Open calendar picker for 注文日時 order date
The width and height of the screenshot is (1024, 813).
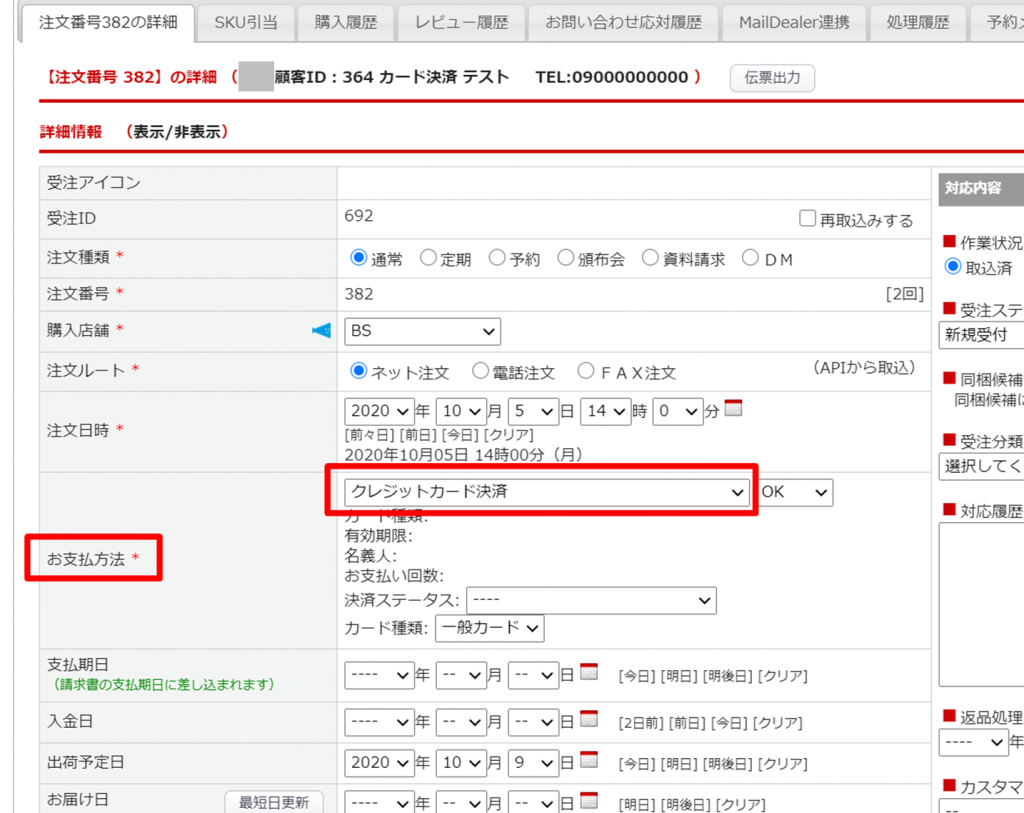pos(733,408)
